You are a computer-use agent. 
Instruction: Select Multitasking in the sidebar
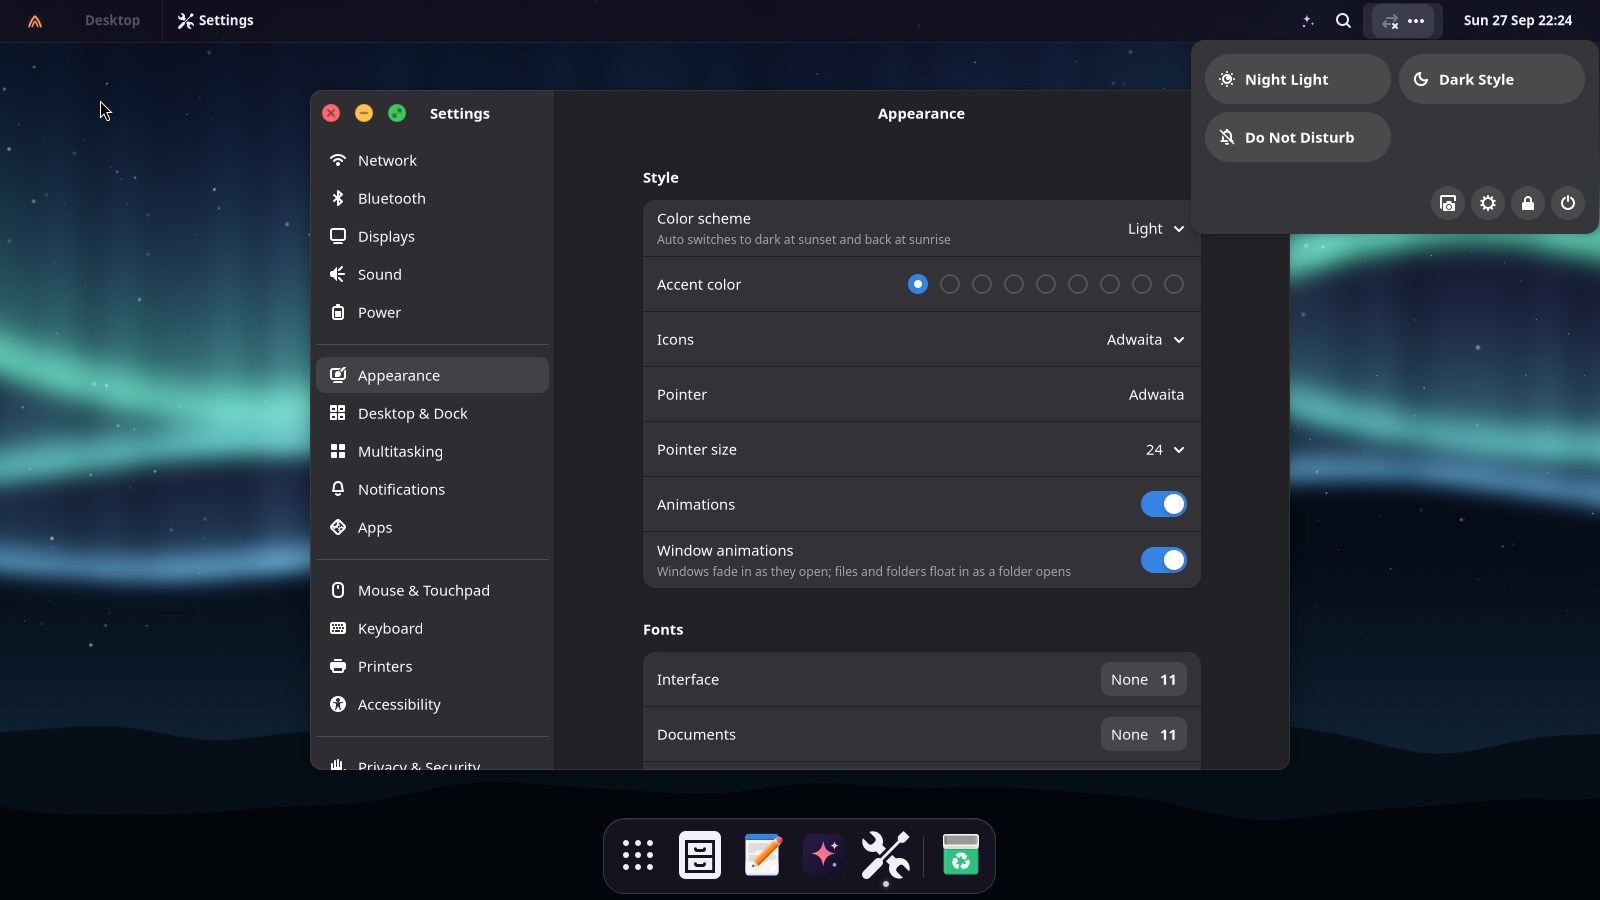click(x=432, y=451)
